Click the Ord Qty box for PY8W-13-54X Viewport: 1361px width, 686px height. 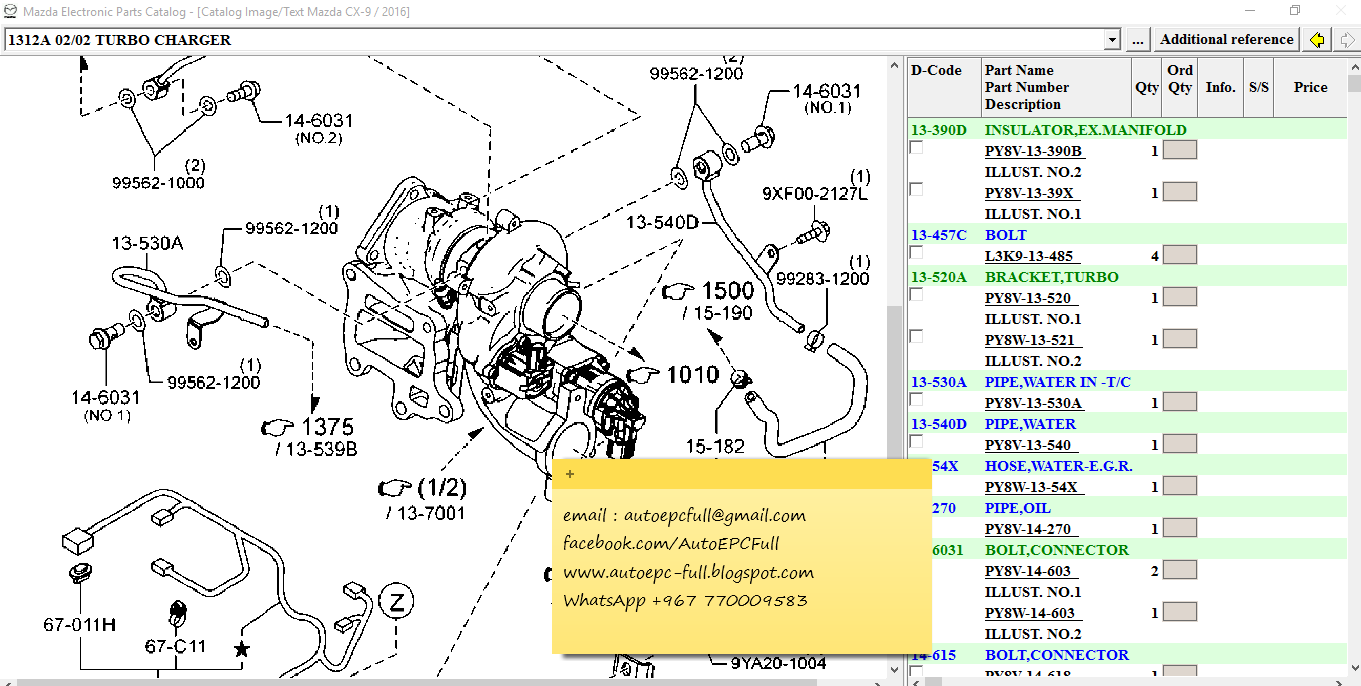(1180, 486)
